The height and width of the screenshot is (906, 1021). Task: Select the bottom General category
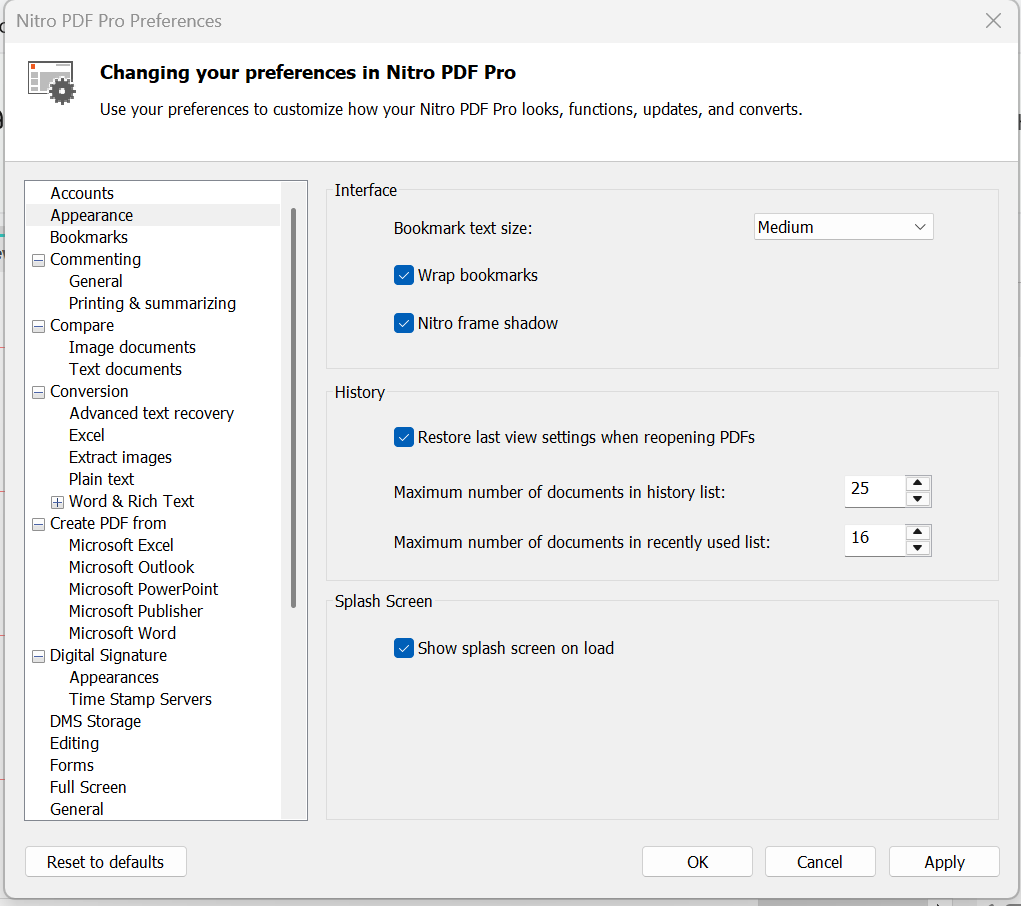(77, 810)
